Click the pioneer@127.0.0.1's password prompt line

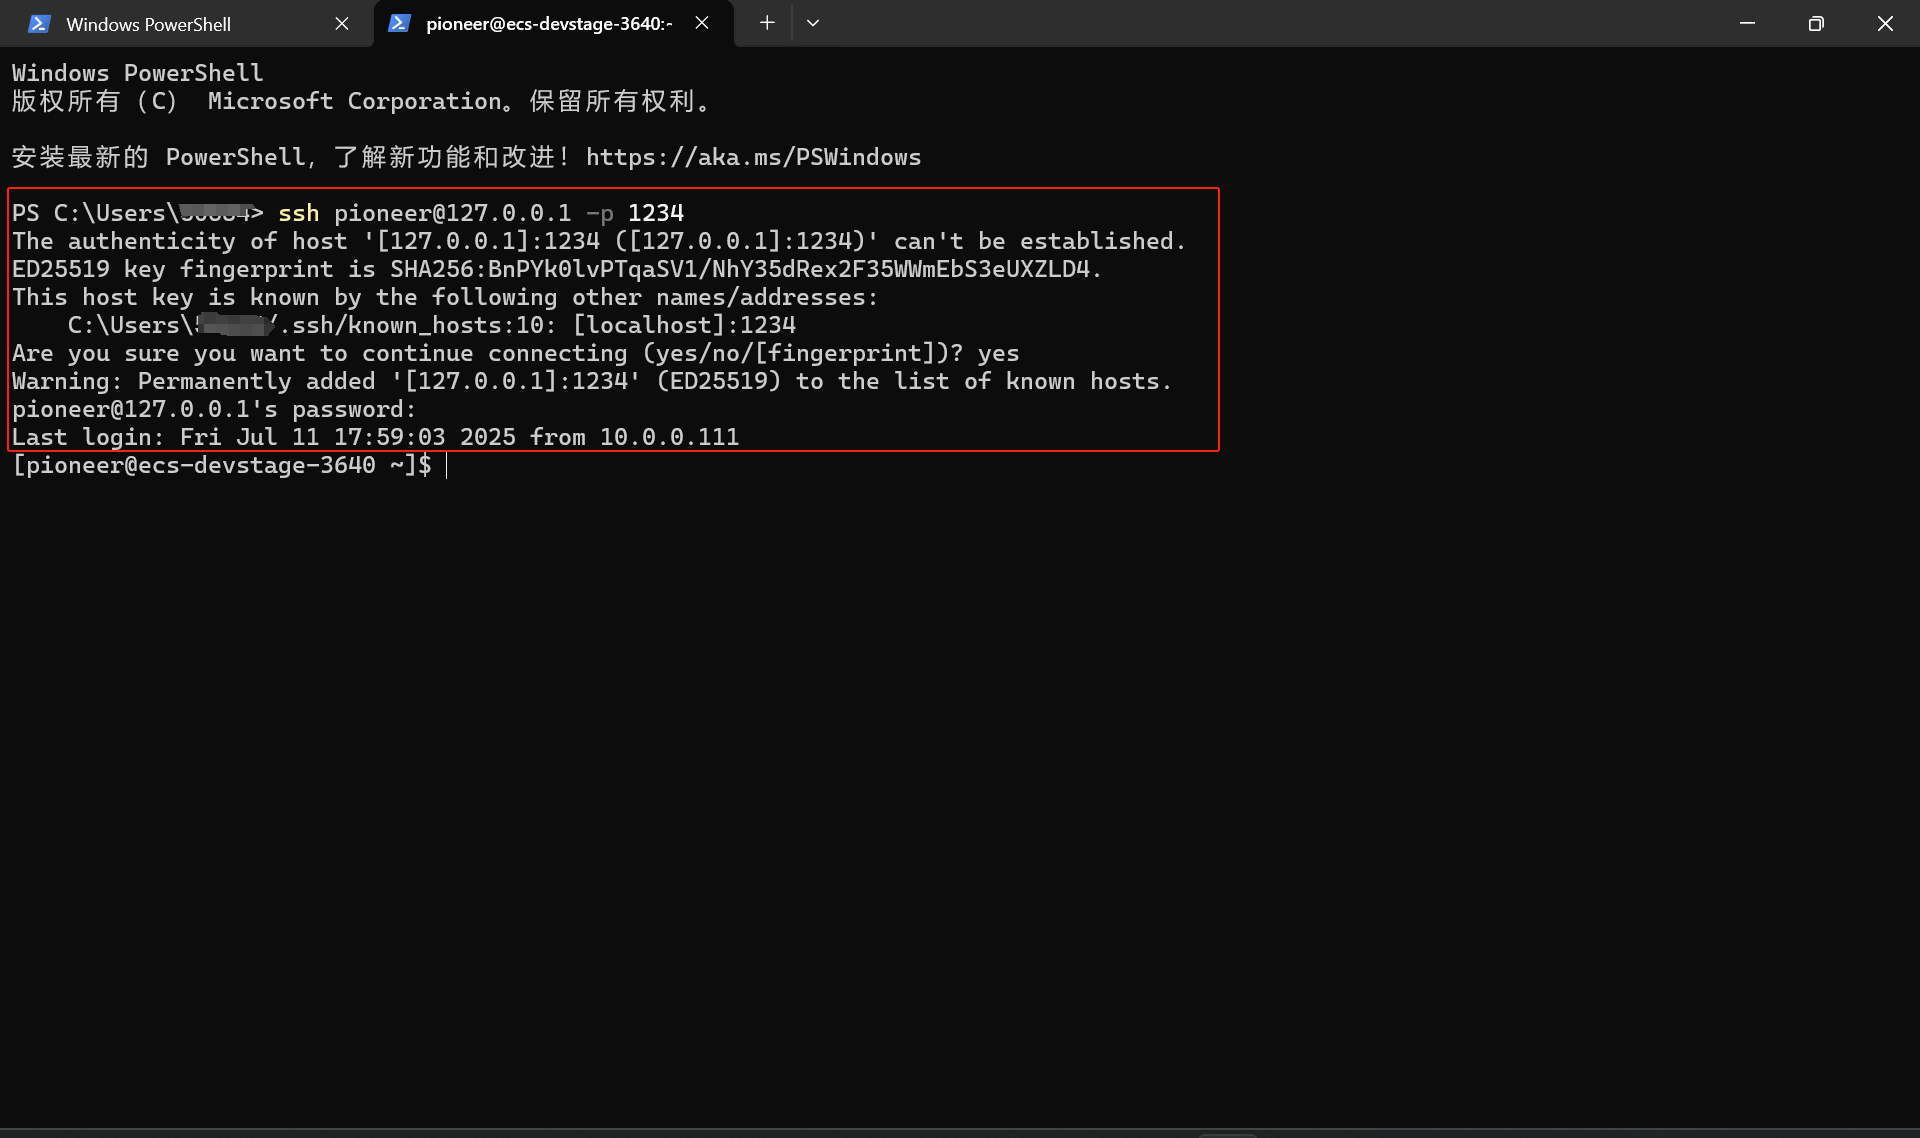213,409
